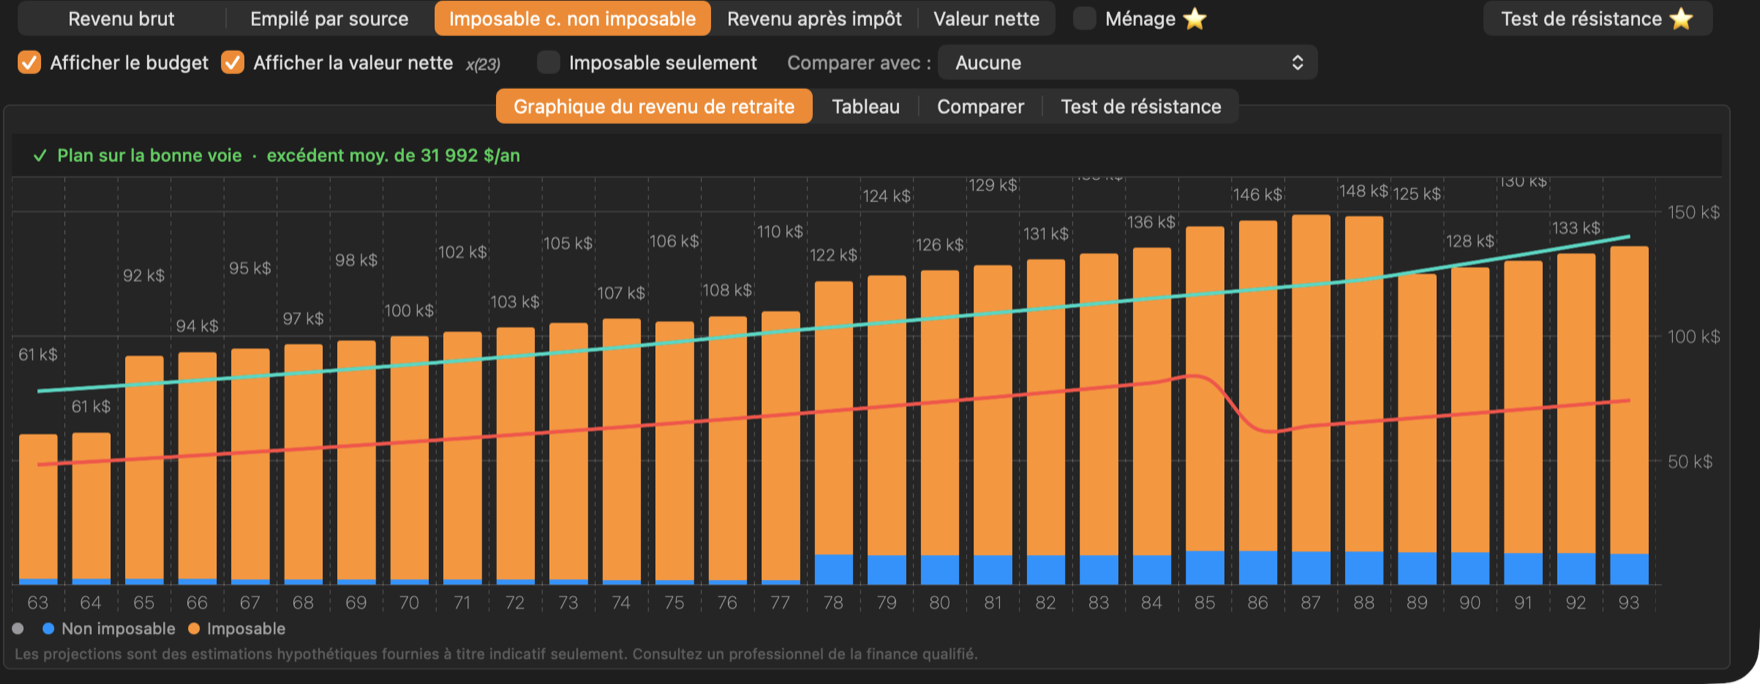Enable the Ménage checkbox
The image size is (1760, 684).
pos(1084,19)
